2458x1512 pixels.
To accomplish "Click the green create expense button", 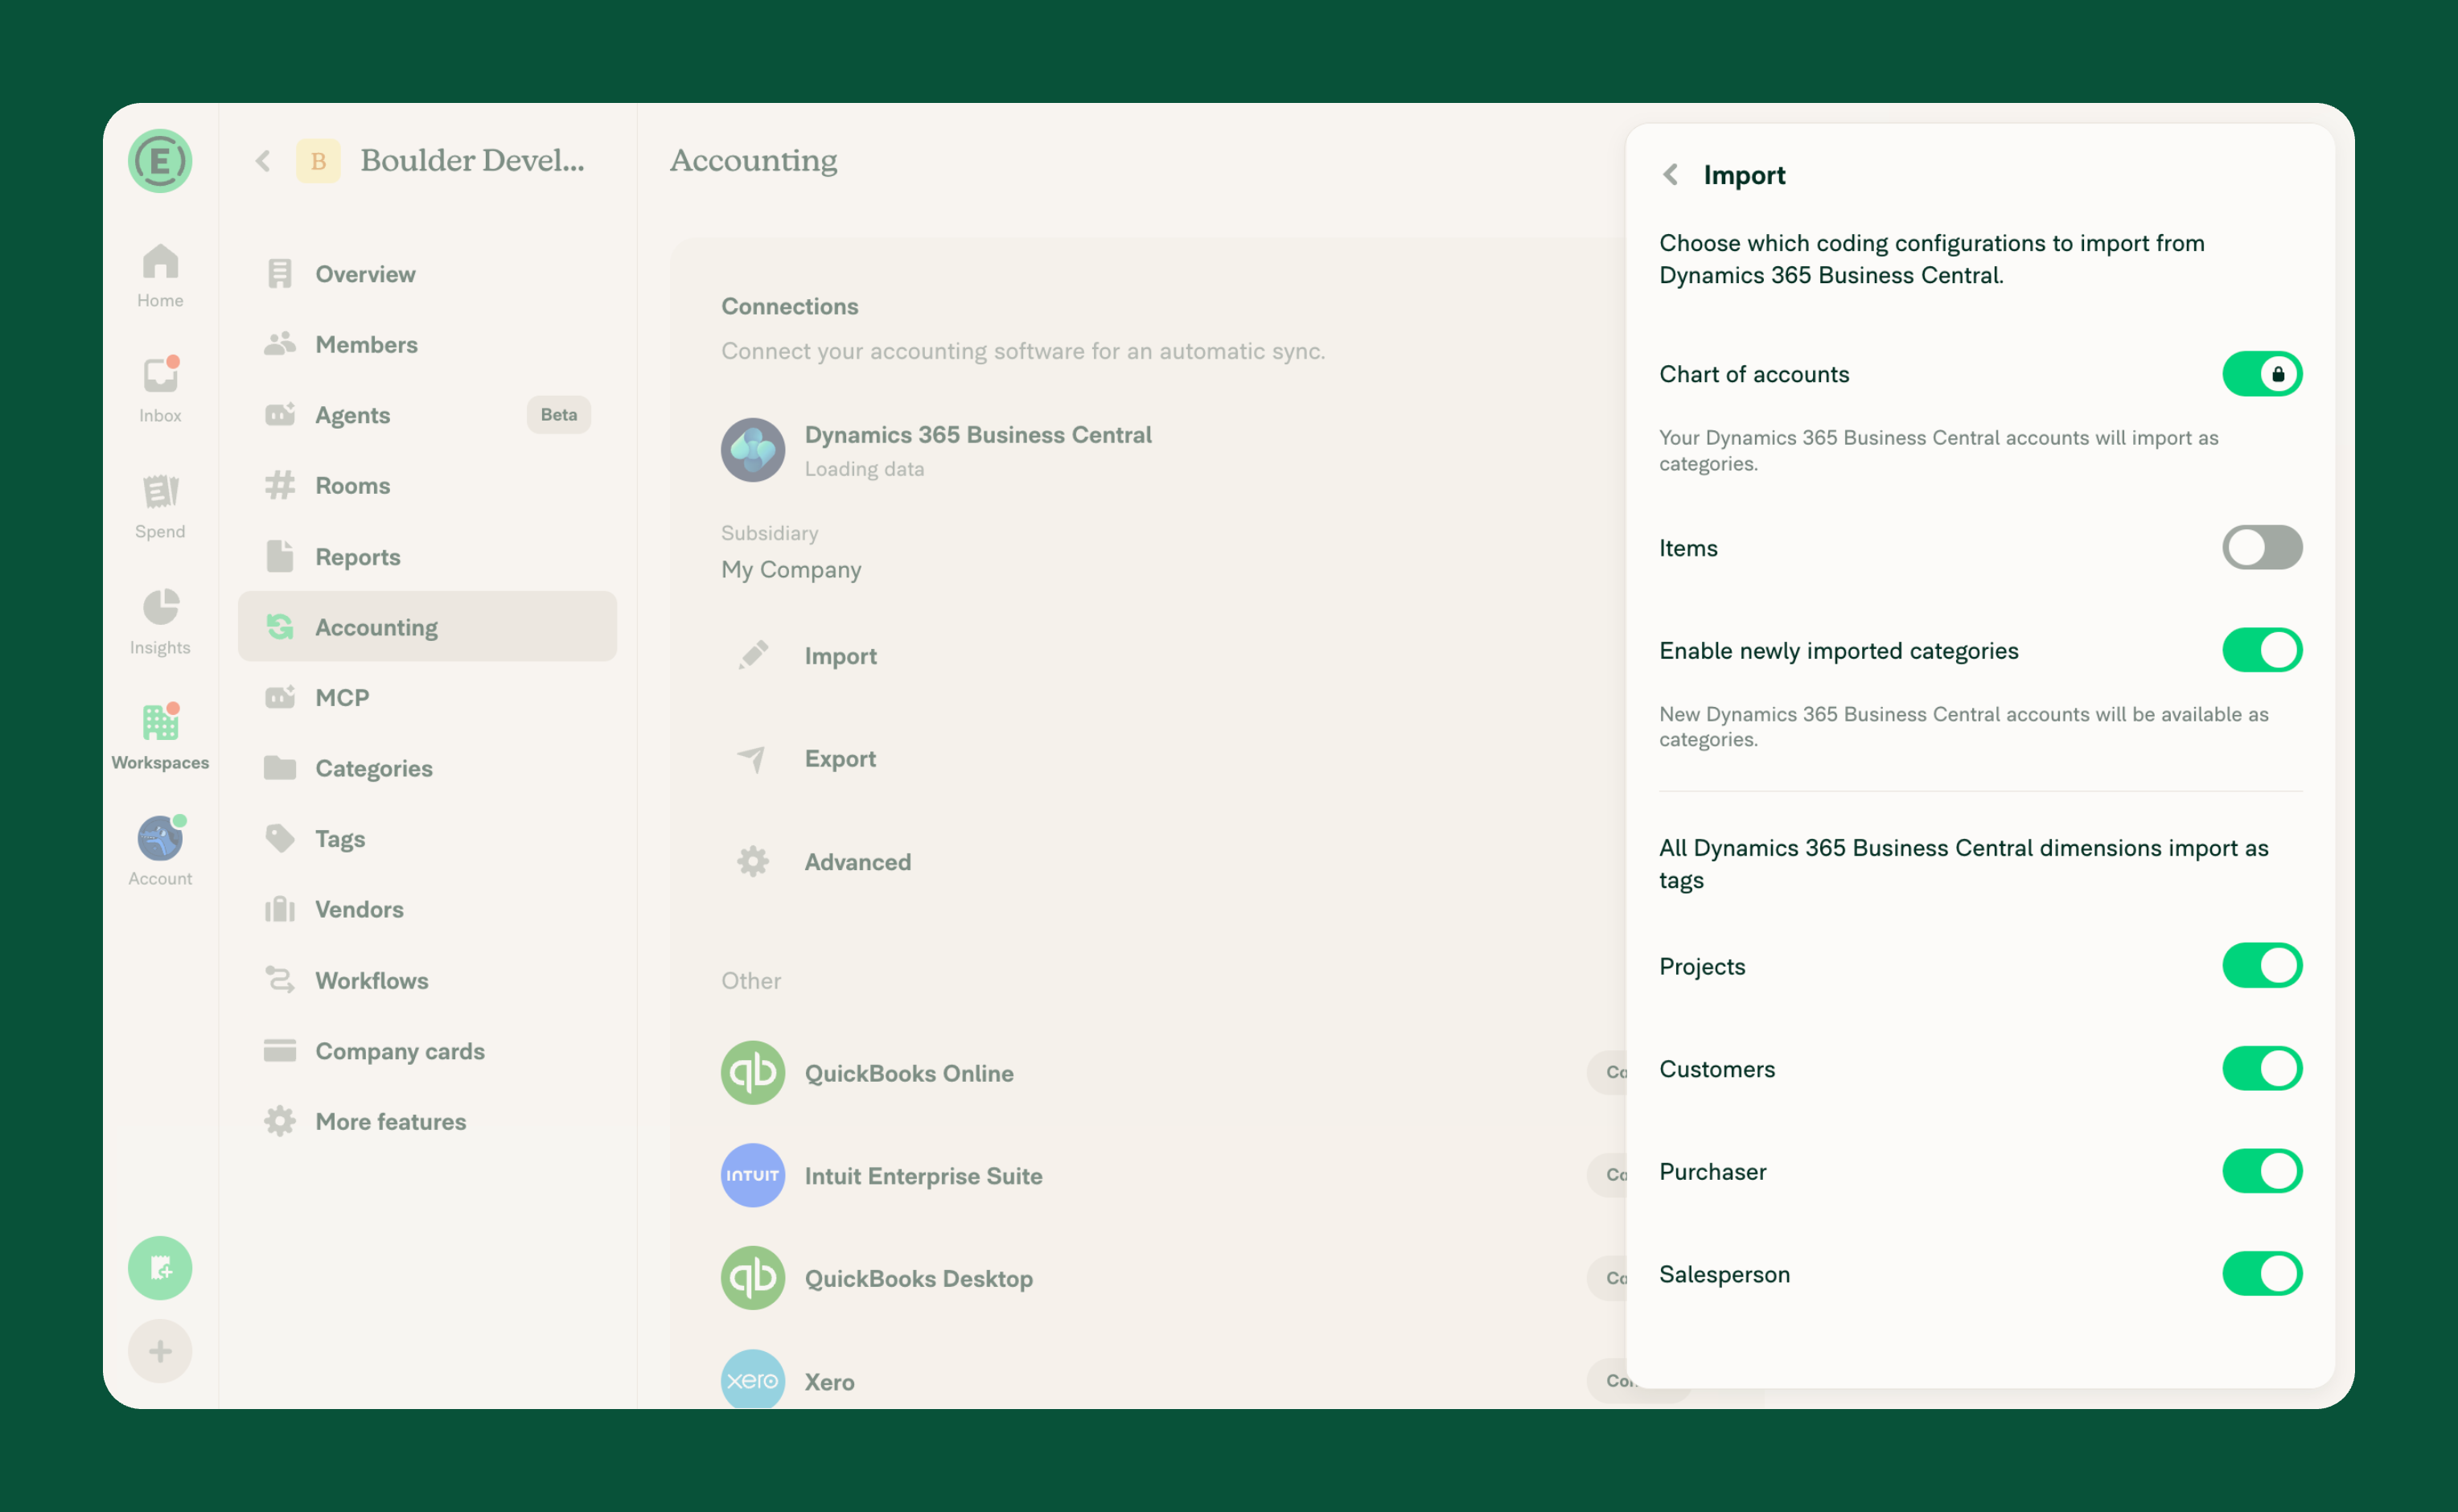I will point(160,1268).
